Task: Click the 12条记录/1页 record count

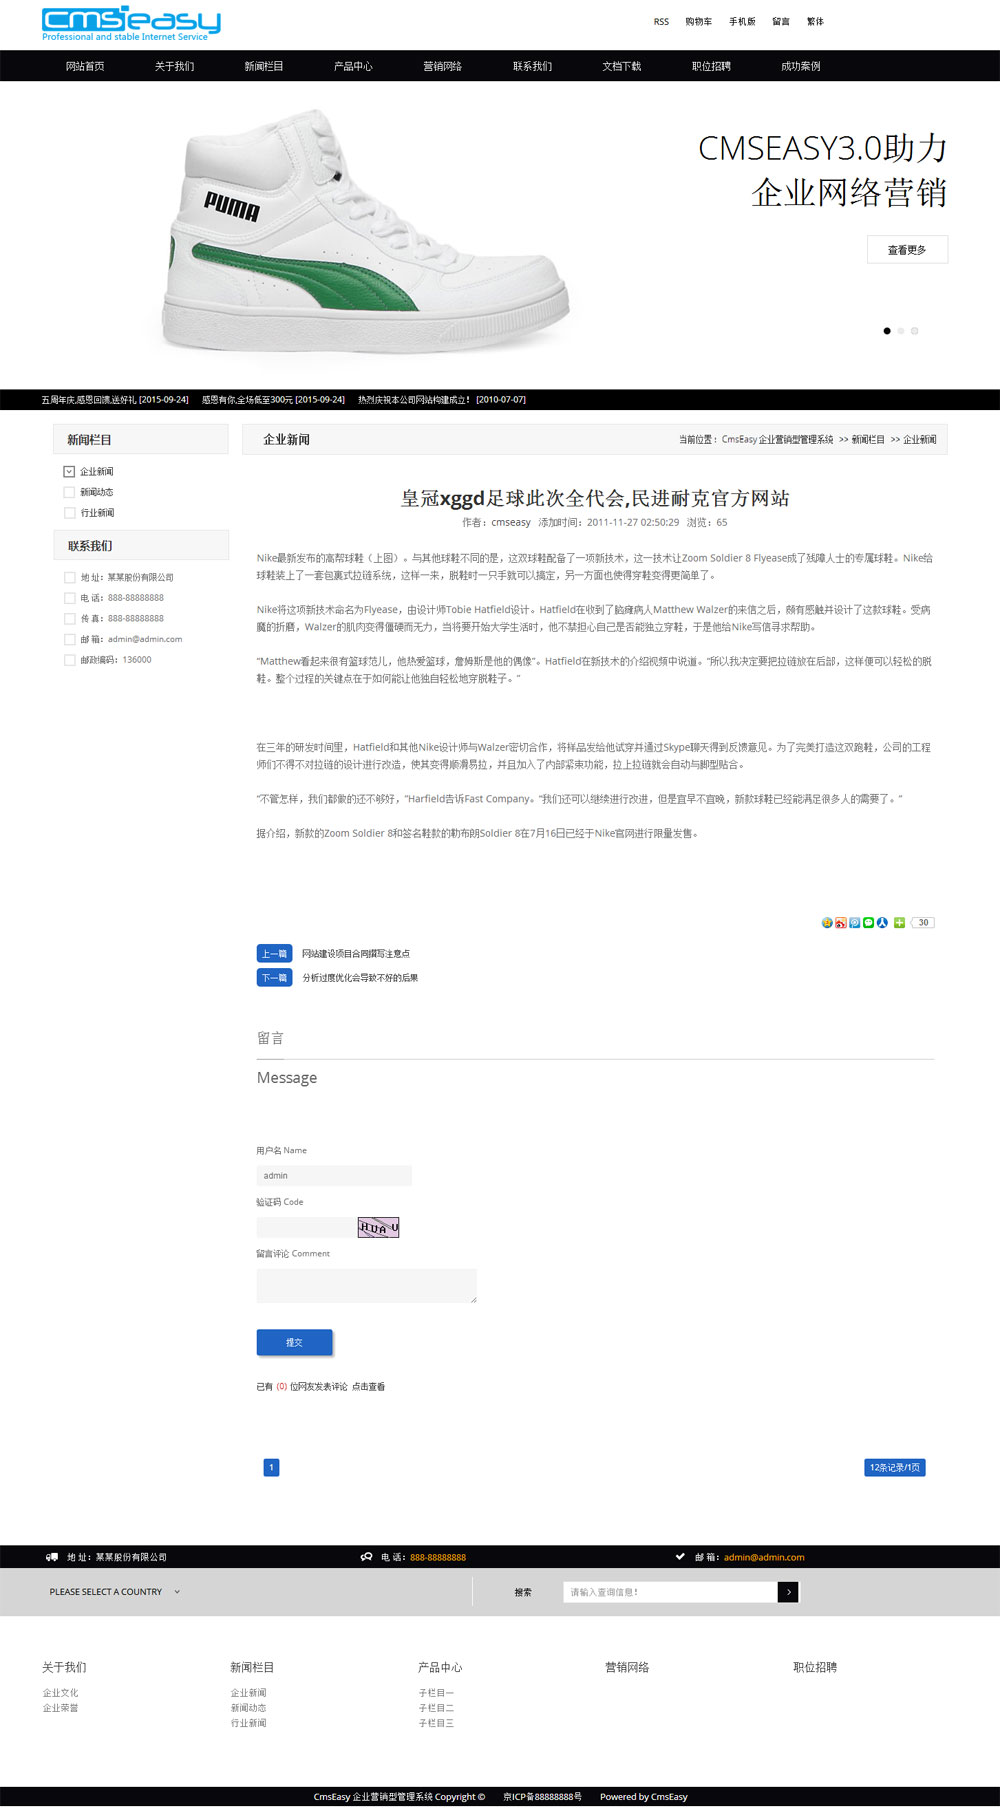Action: 895,1467
